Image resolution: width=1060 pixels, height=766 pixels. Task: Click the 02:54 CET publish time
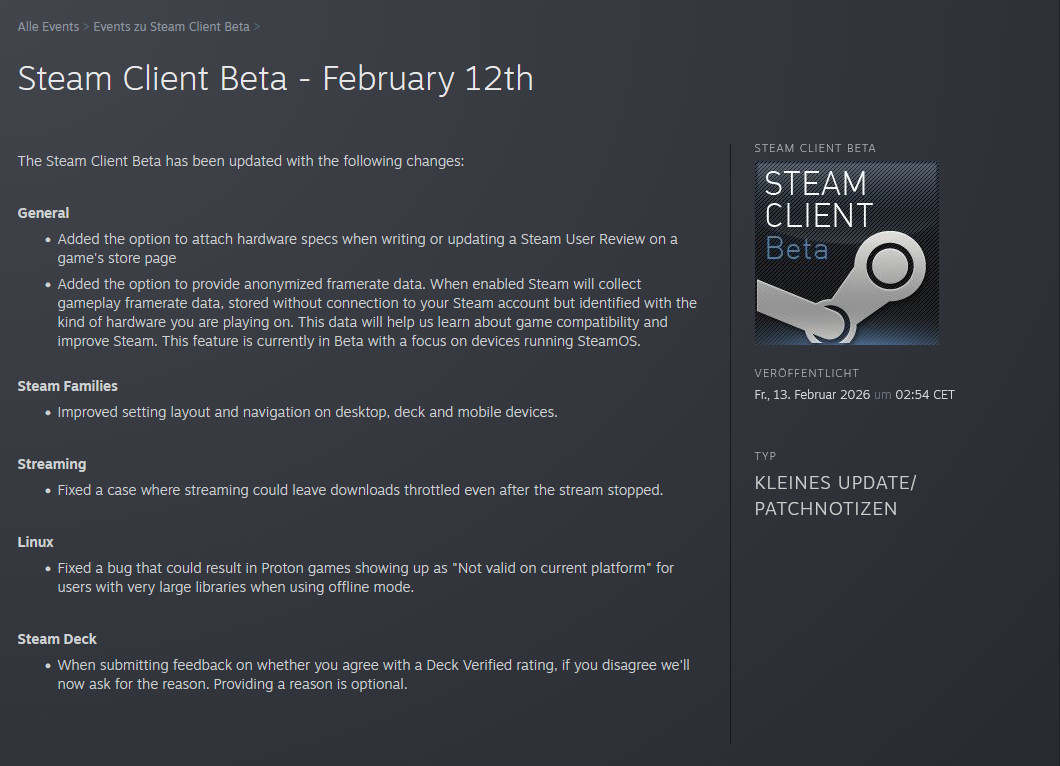click(925, 395)
